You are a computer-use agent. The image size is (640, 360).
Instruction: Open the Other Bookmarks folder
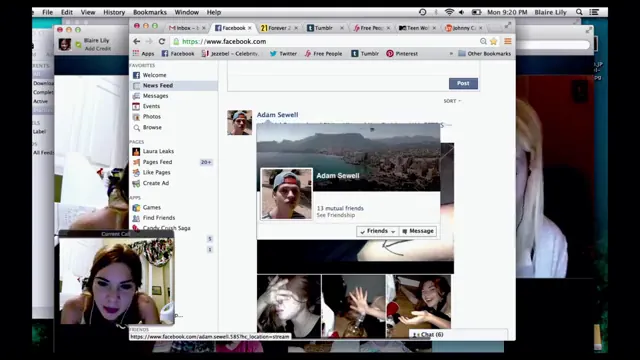[484, 53]
